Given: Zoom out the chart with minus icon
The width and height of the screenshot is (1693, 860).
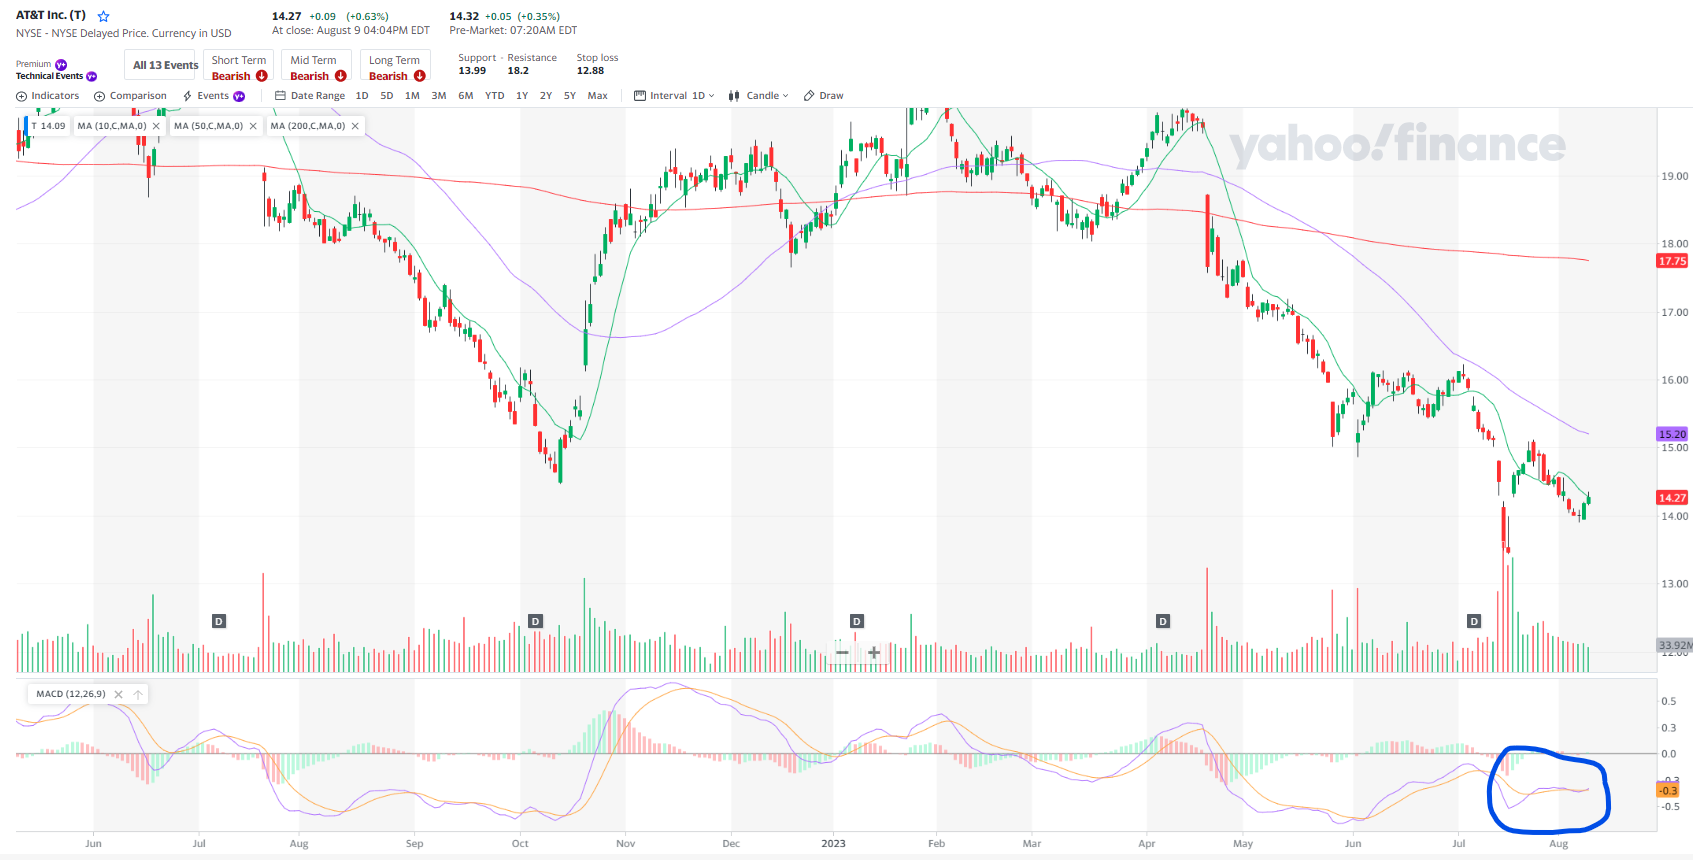Looking at the screenshot, I should click(842, 653).
